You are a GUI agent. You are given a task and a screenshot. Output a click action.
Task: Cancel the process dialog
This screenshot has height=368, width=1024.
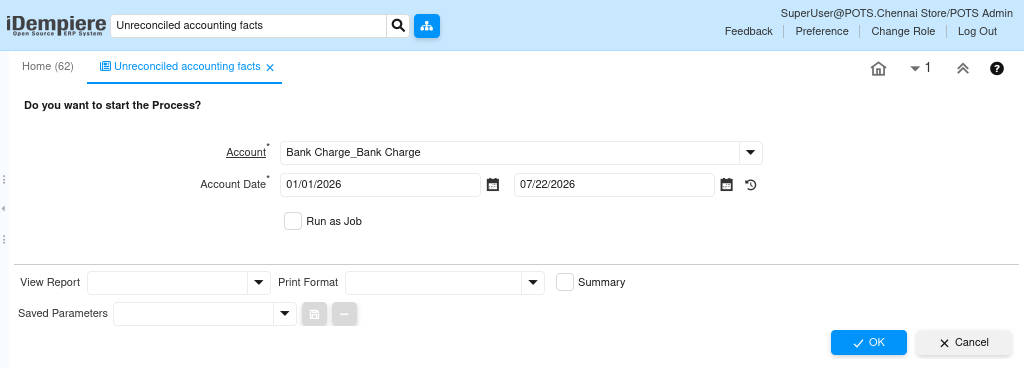(964, 343)
